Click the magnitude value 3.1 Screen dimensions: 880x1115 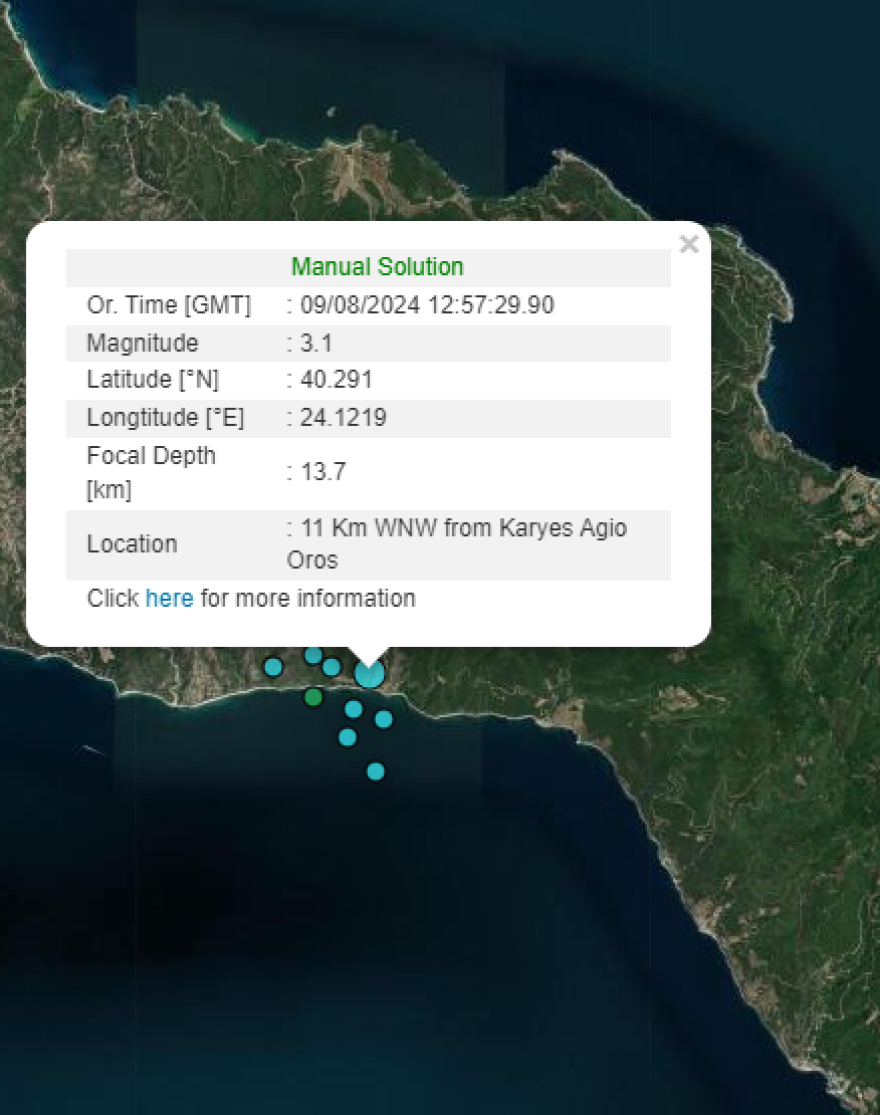[x=316, y=343]
